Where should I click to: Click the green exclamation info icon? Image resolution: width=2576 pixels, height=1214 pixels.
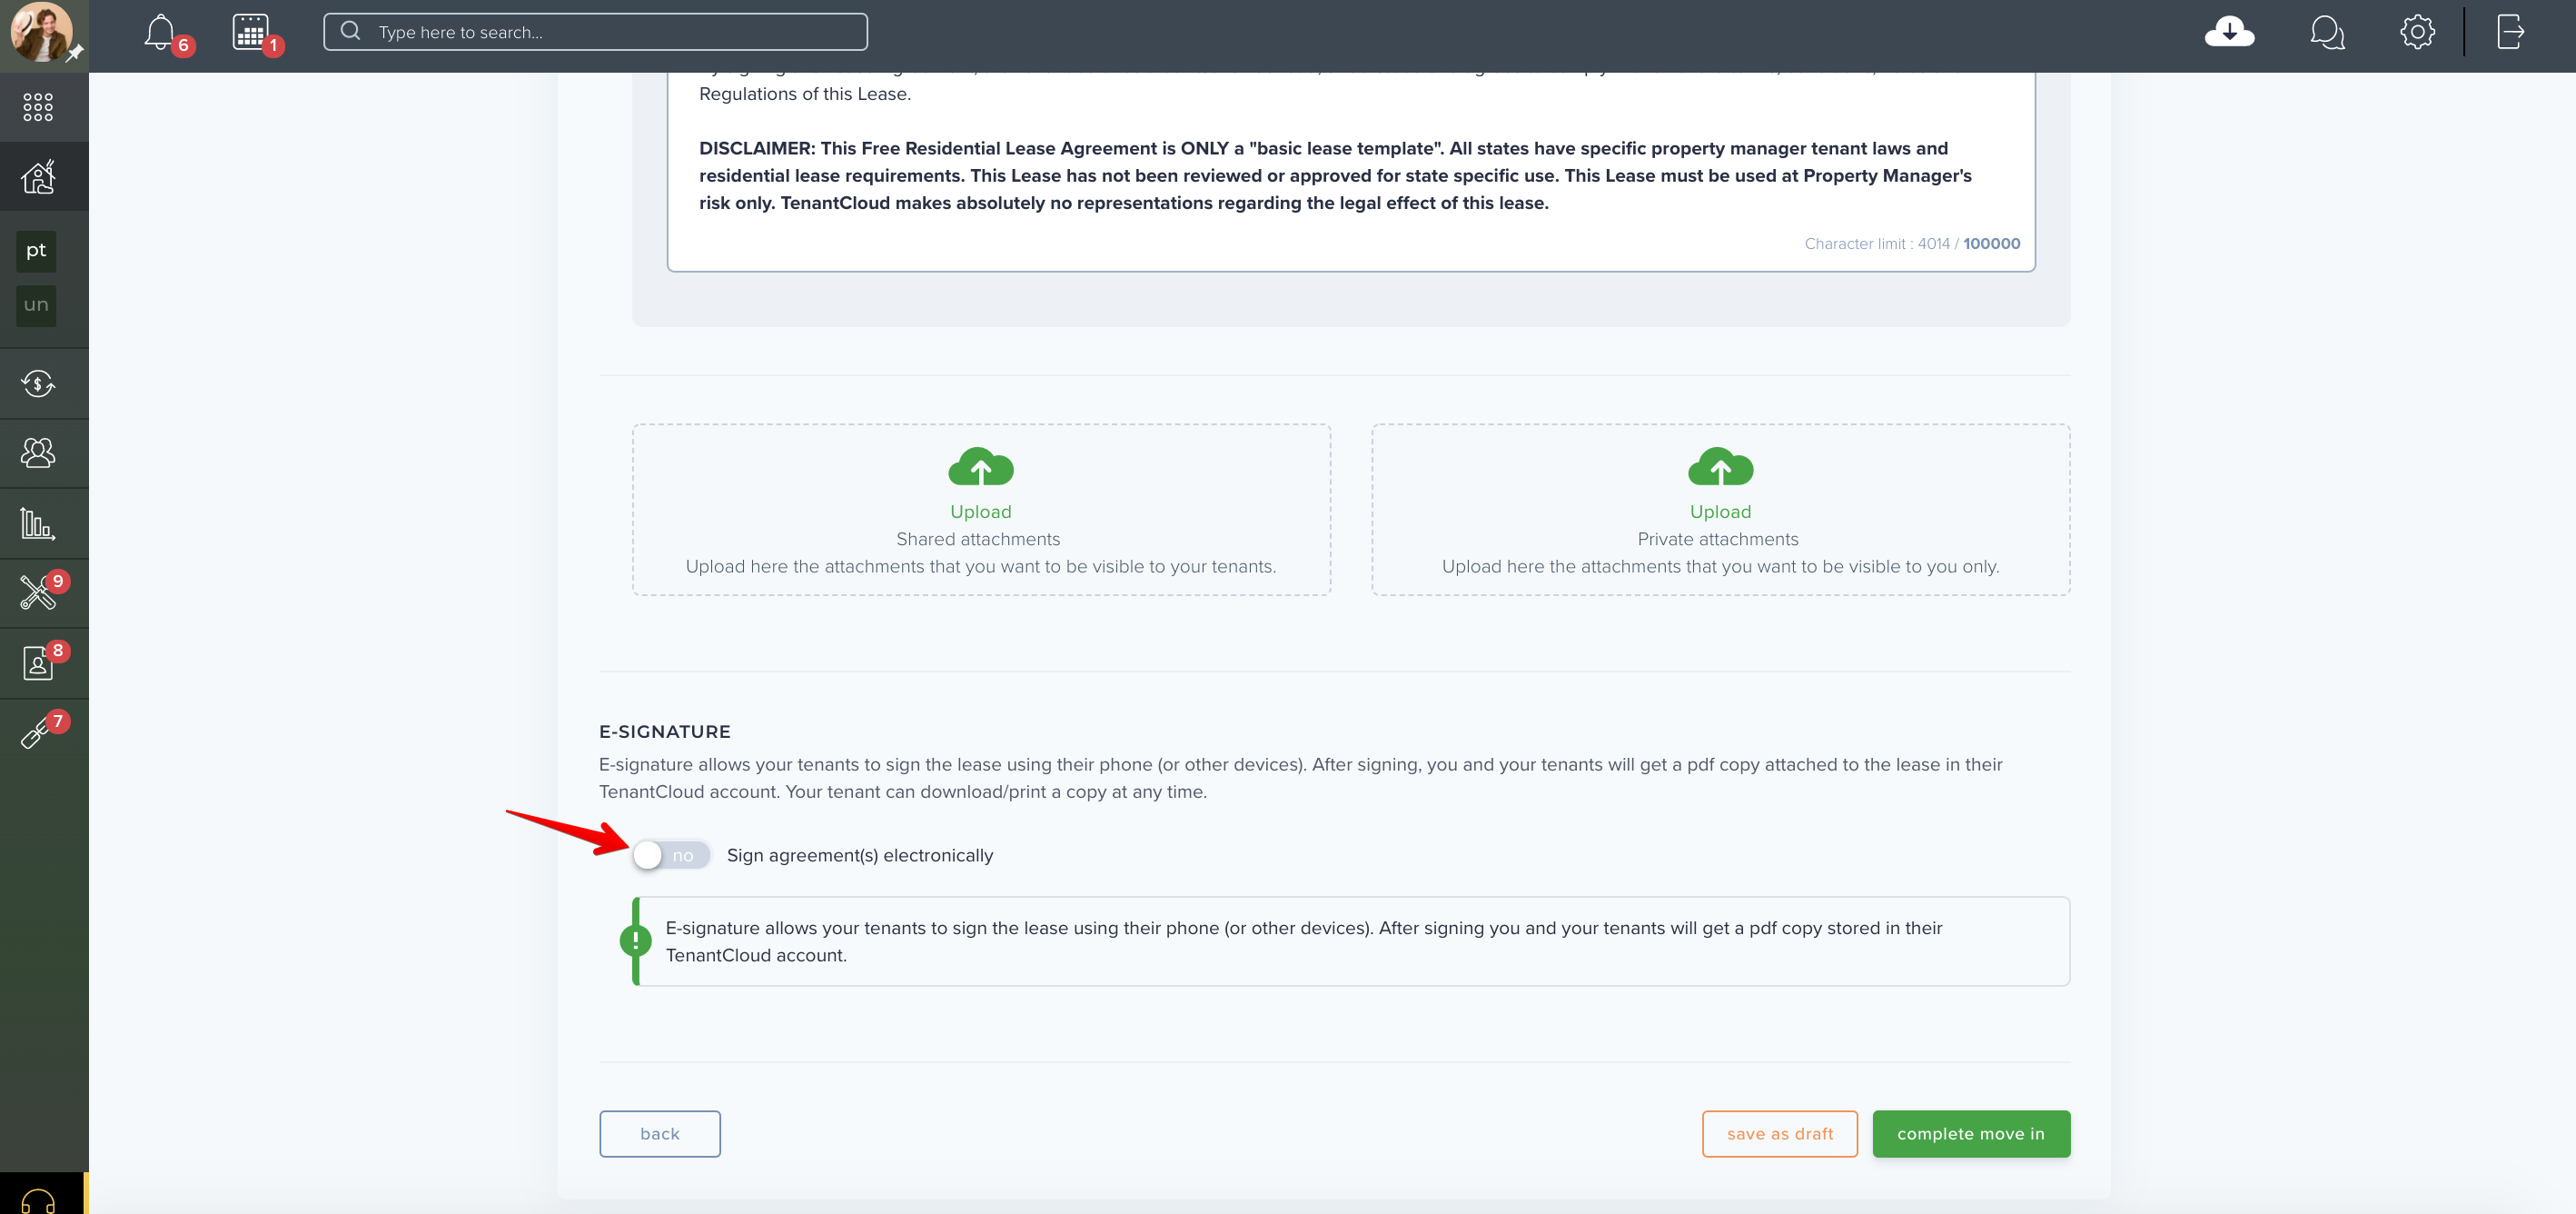tap(635, 940)
